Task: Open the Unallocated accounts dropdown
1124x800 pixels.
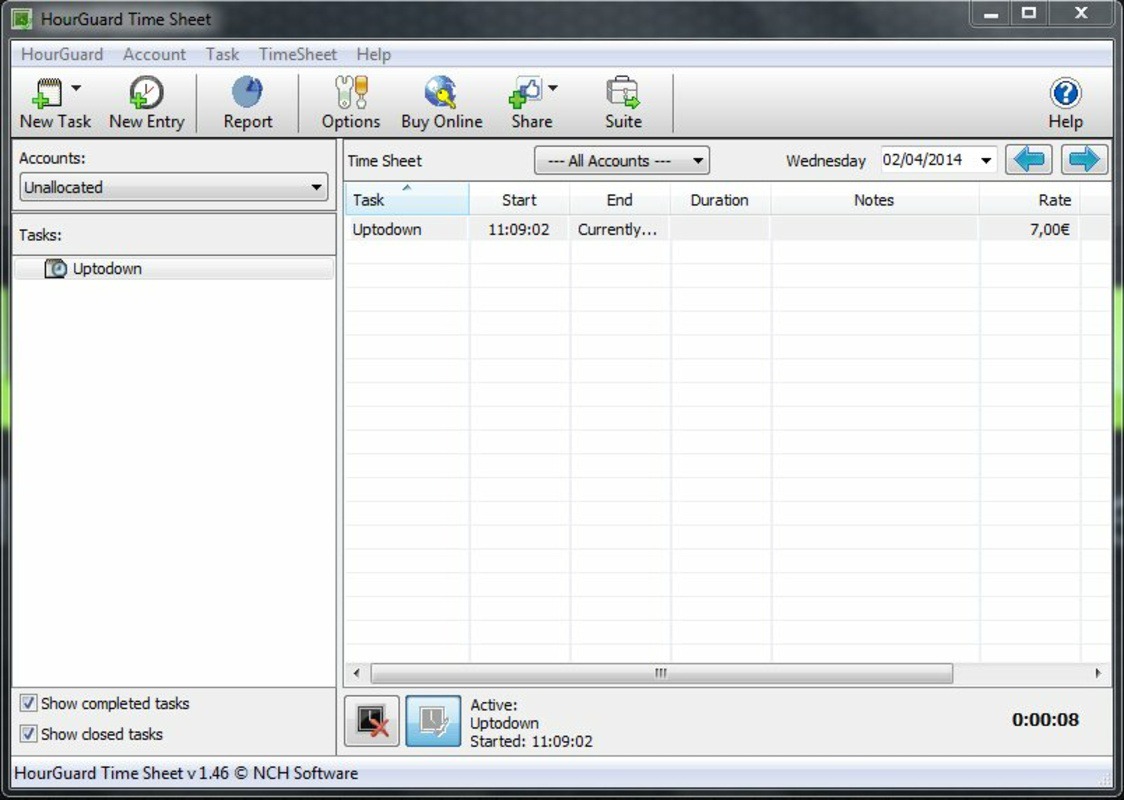Action: (173, 187)
